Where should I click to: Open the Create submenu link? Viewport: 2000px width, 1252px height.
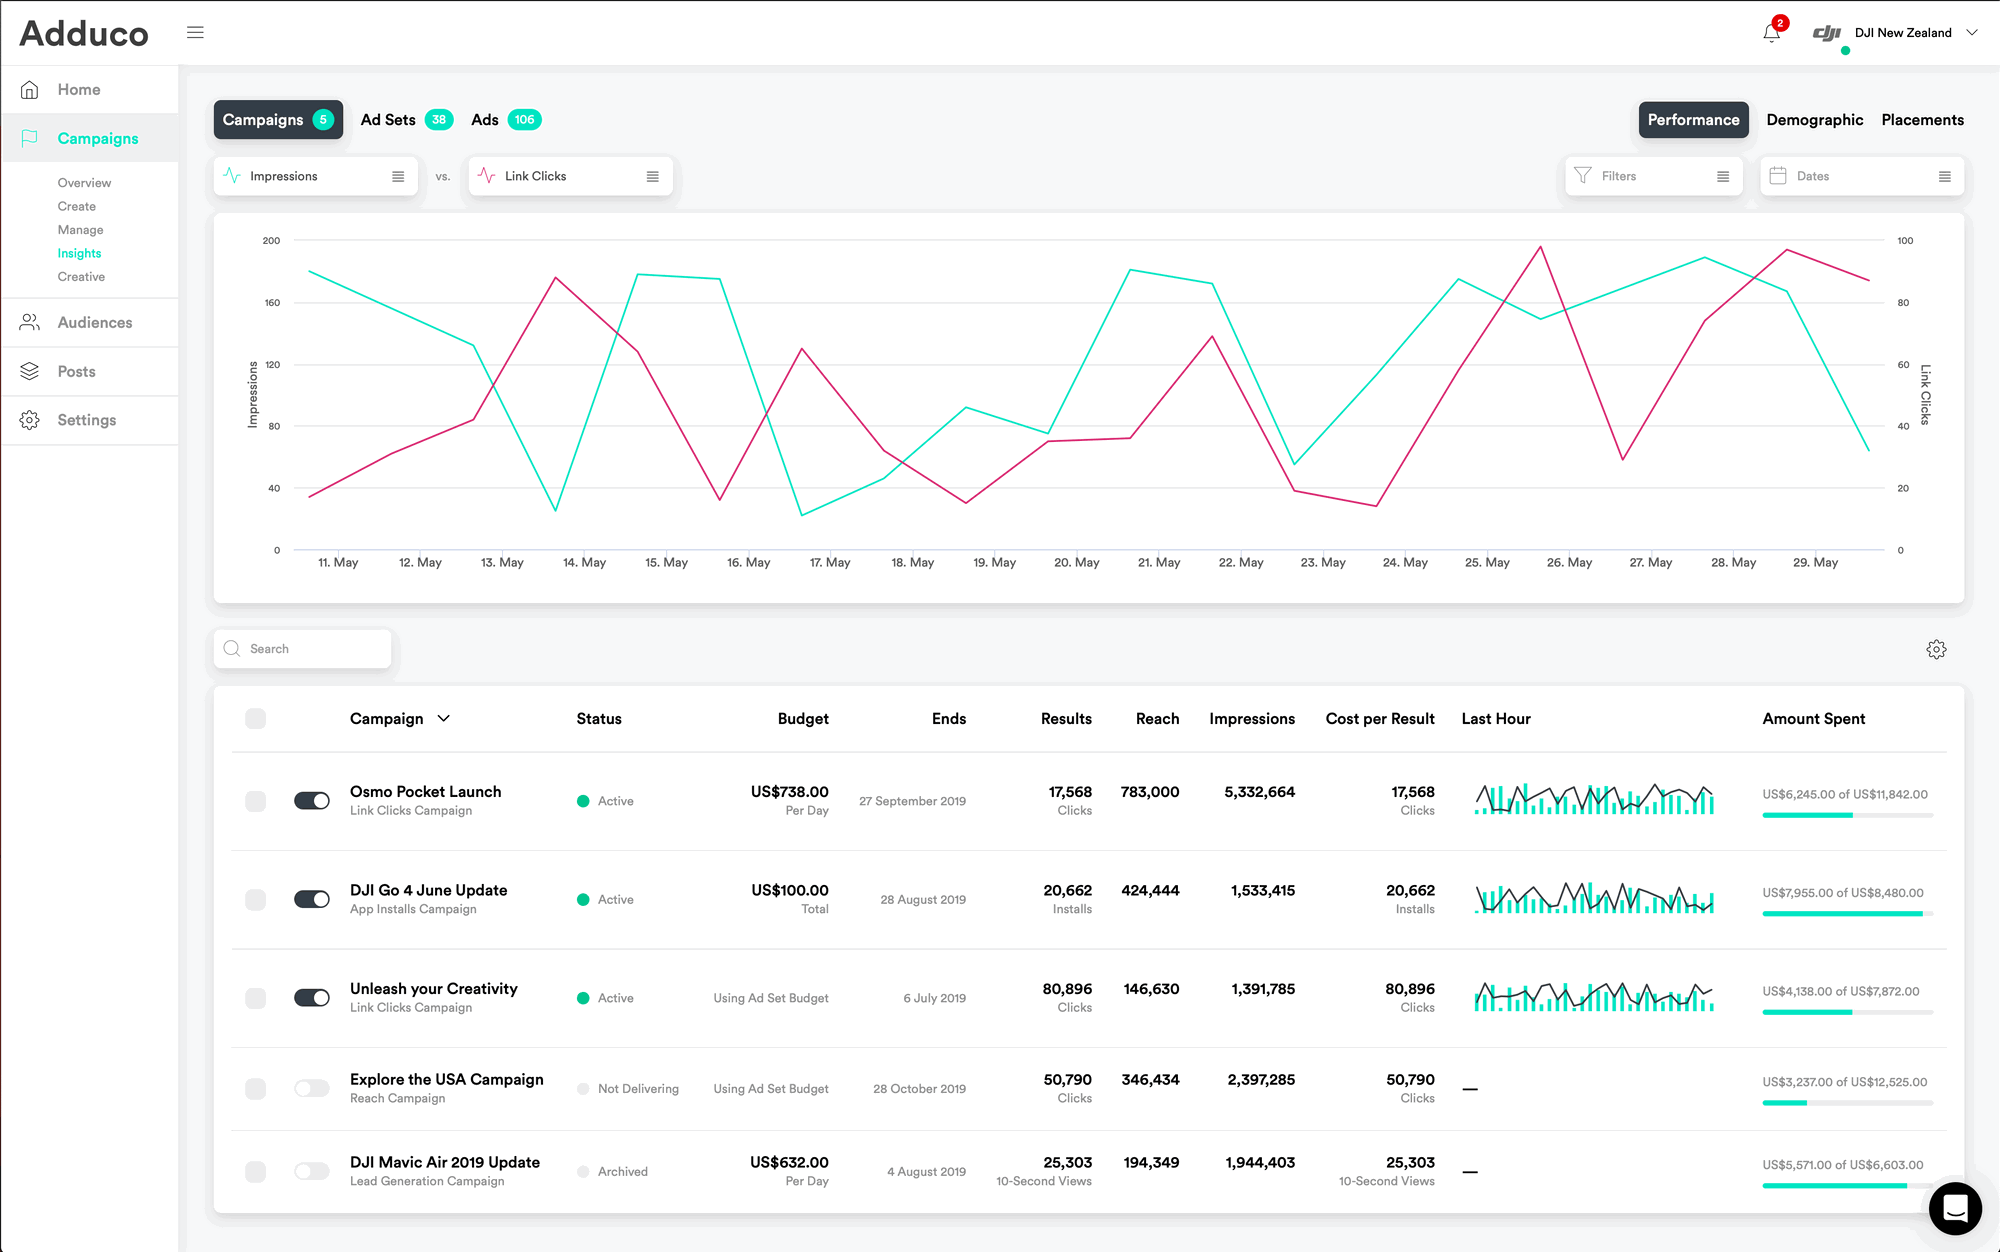pos(77,206)
